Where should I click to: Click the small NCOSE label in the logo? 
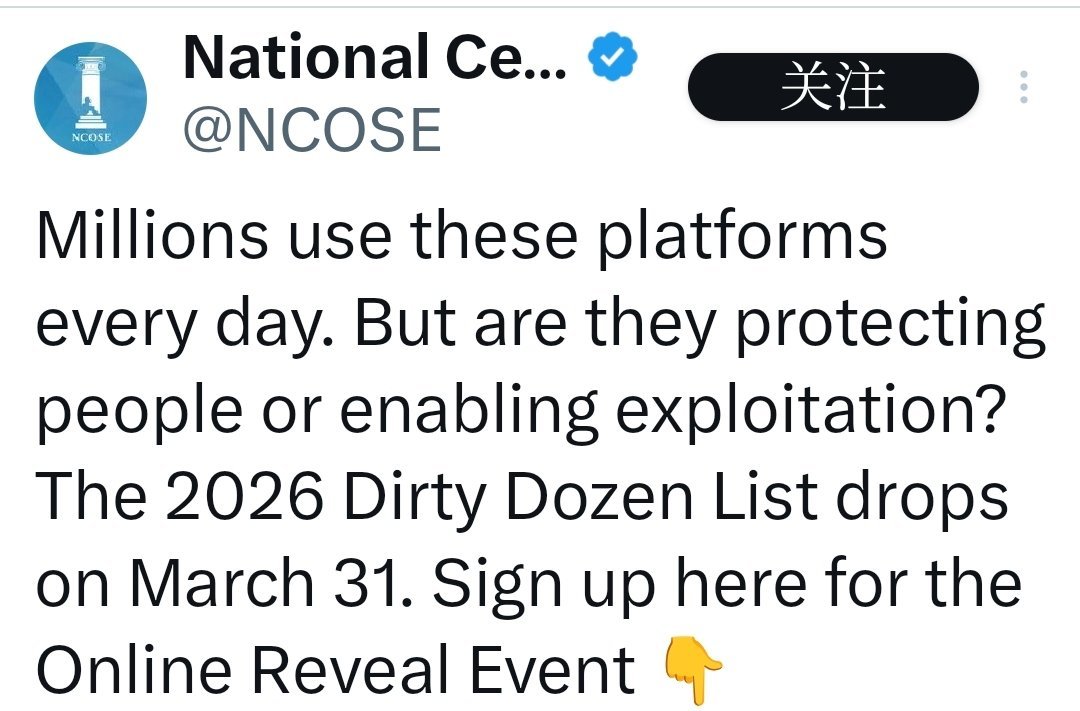pos(91,137)
